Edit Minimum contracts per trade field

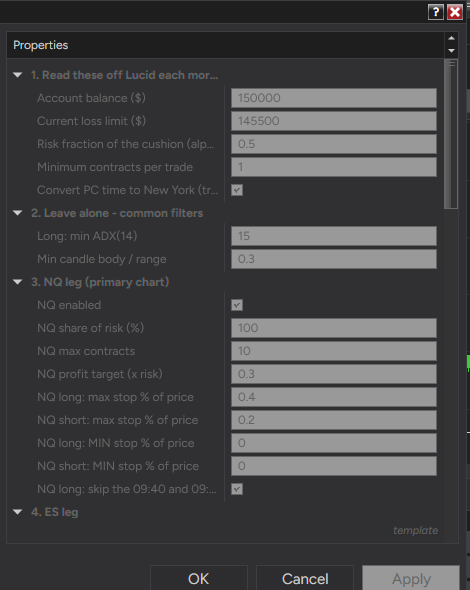334,167
